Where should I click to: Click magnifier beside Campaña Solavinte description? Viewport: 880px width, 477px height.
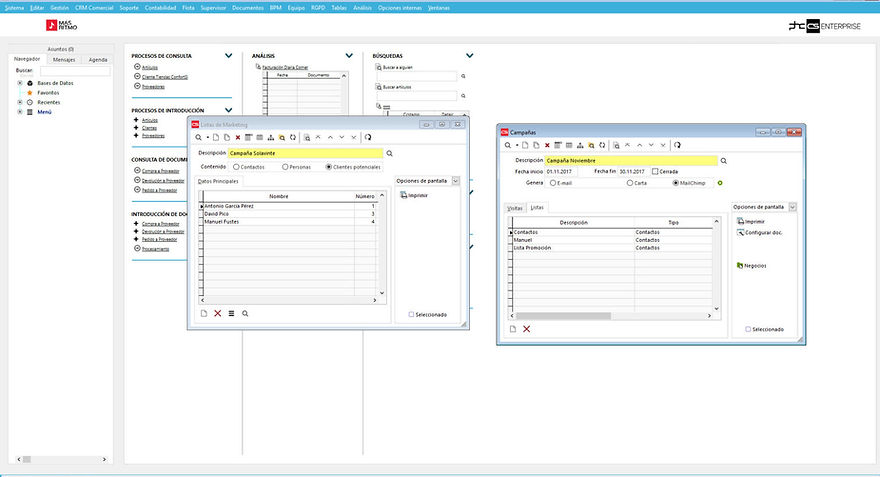pyautogui.click(x=389, y=153)
